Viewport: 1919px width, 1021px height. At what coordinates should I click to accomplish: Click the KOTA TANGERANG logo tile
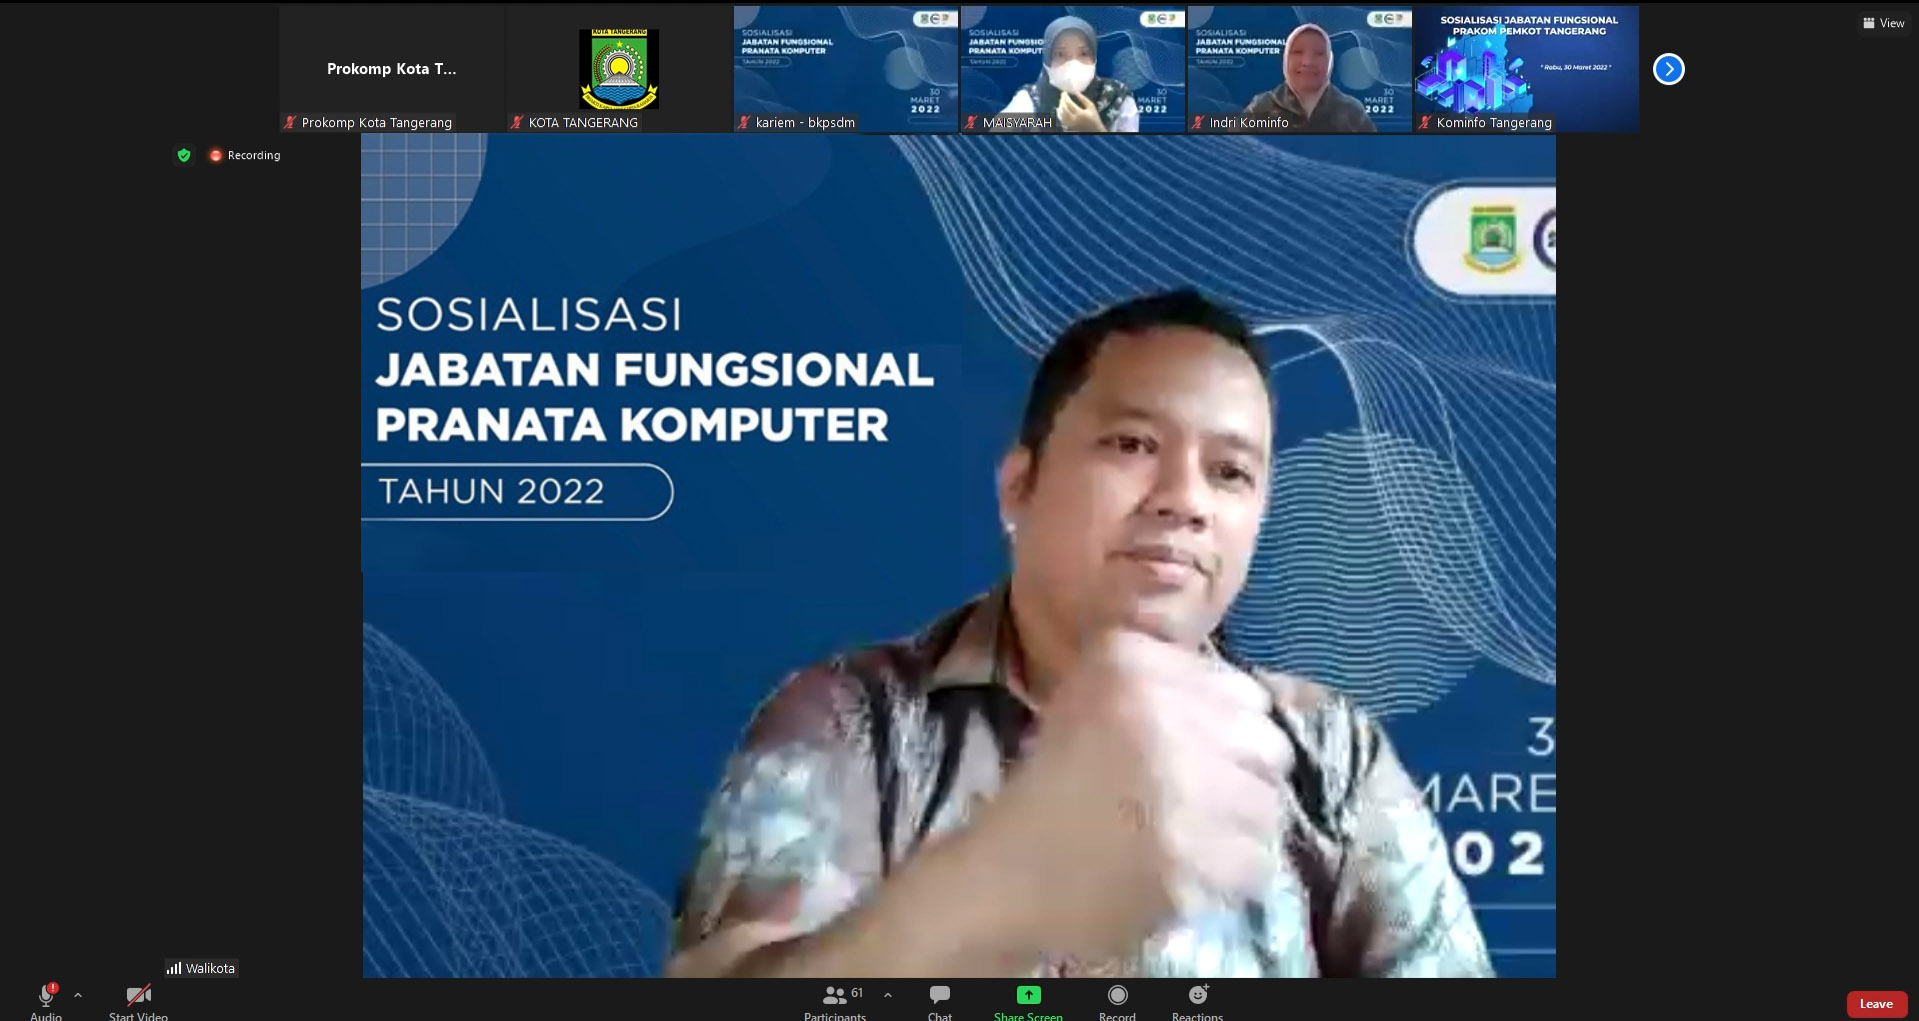[x=619, y=68]
